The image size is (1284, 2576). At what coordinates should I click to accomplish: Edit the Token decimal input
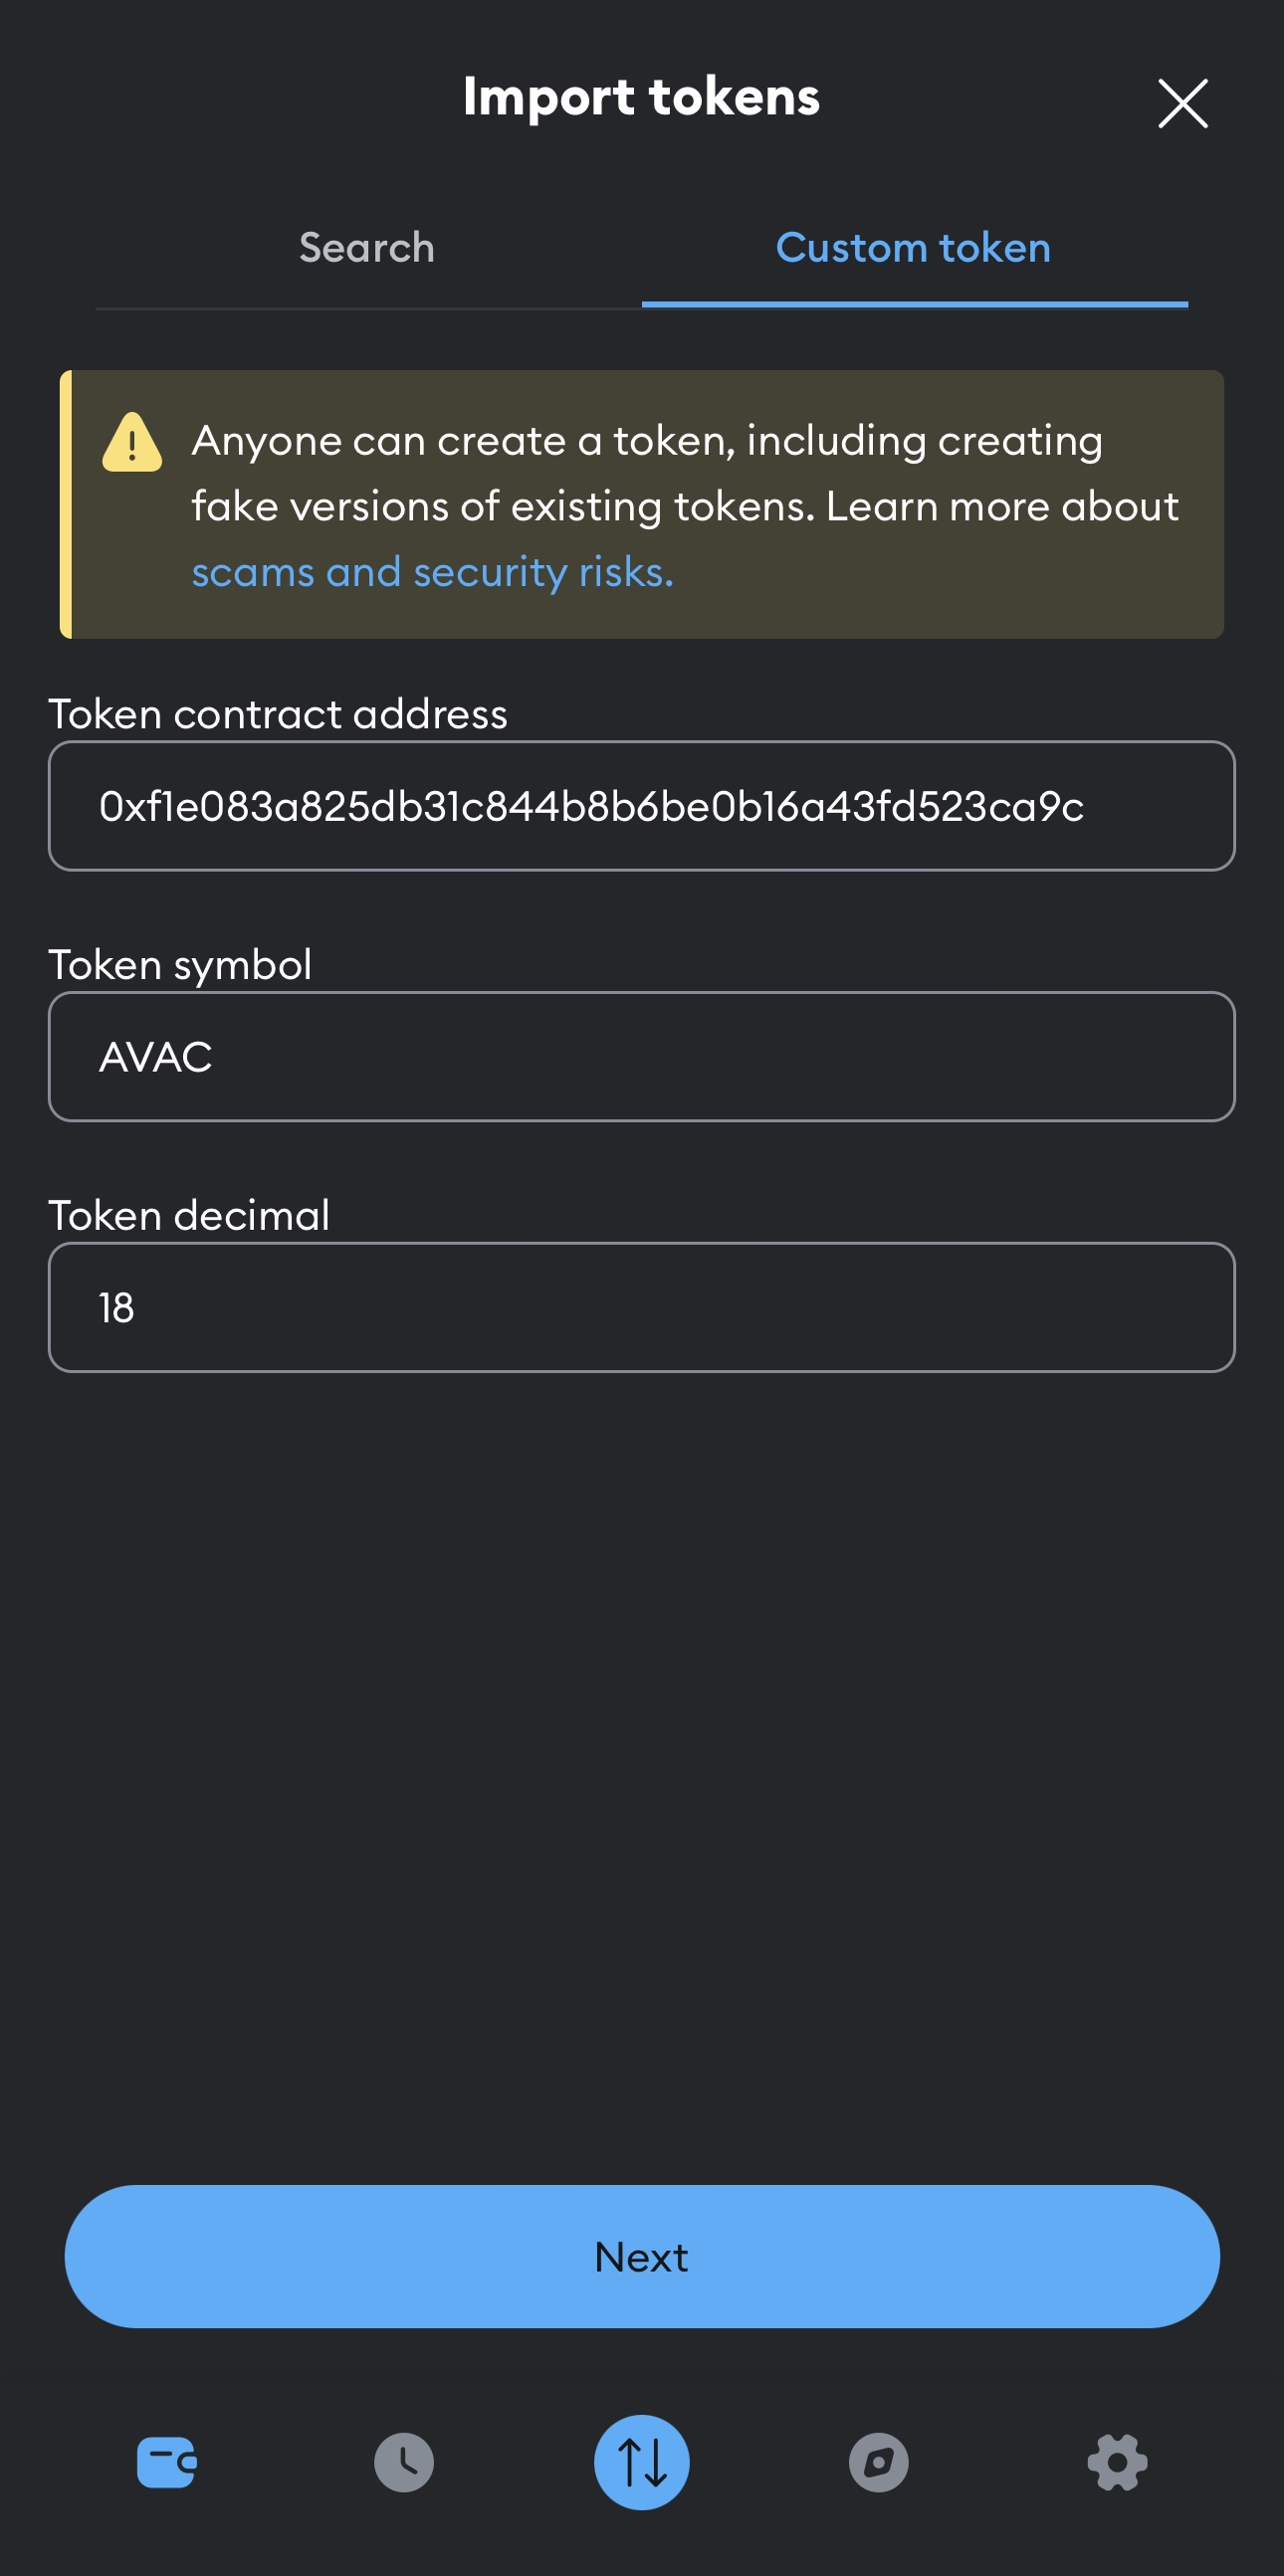pos(641,1308)
